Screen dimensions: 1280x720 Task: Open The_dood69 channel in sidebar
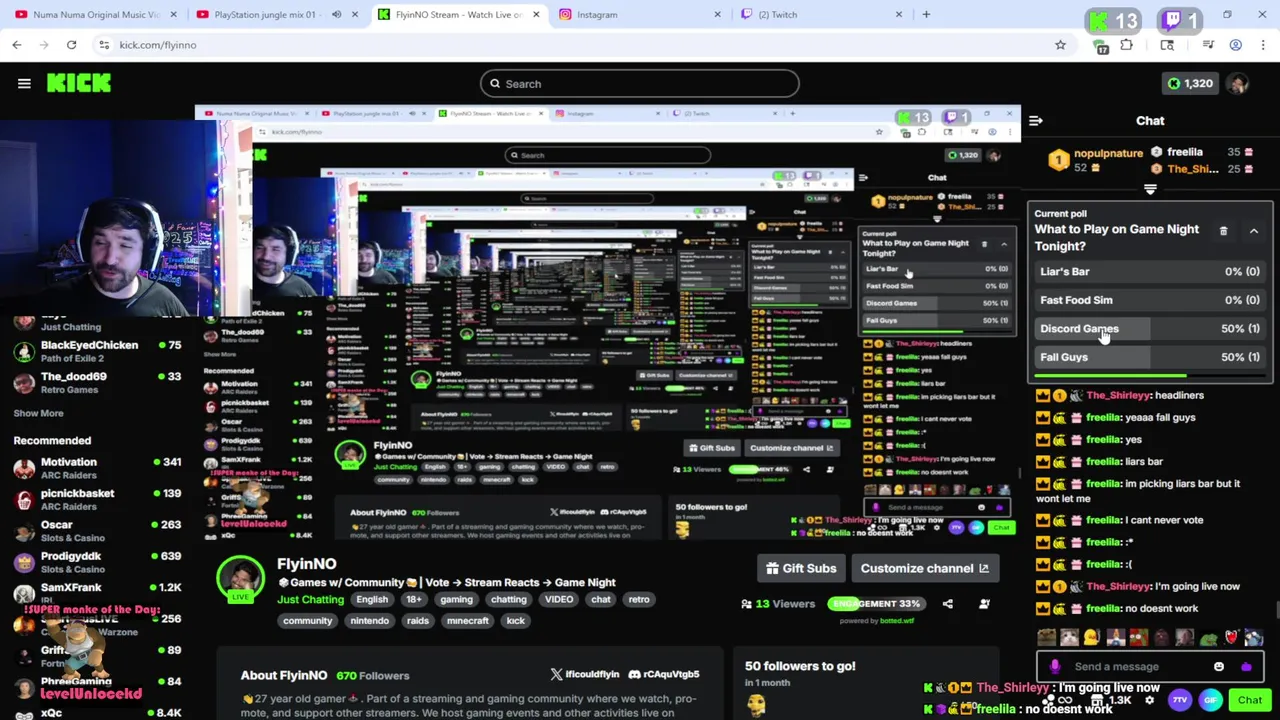coord(97,383)
